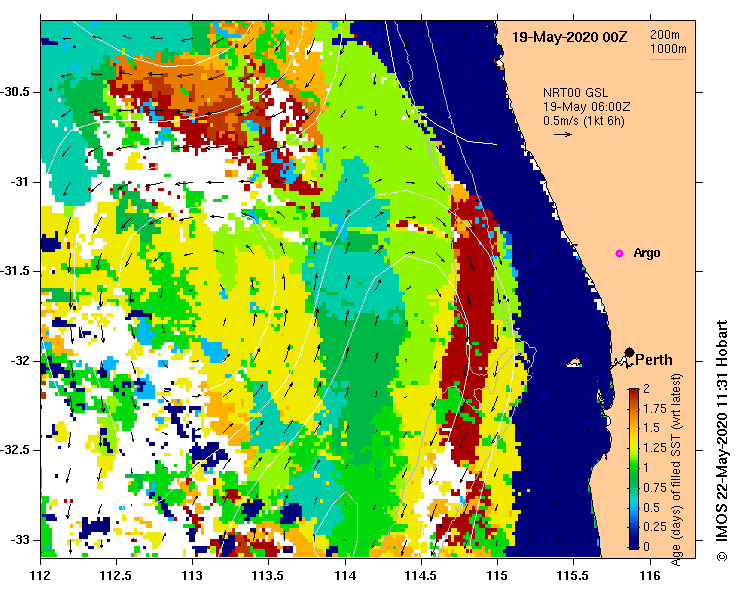Click the latitude axis label '-33'
The image size is (739, 592).
pos(21,540)
